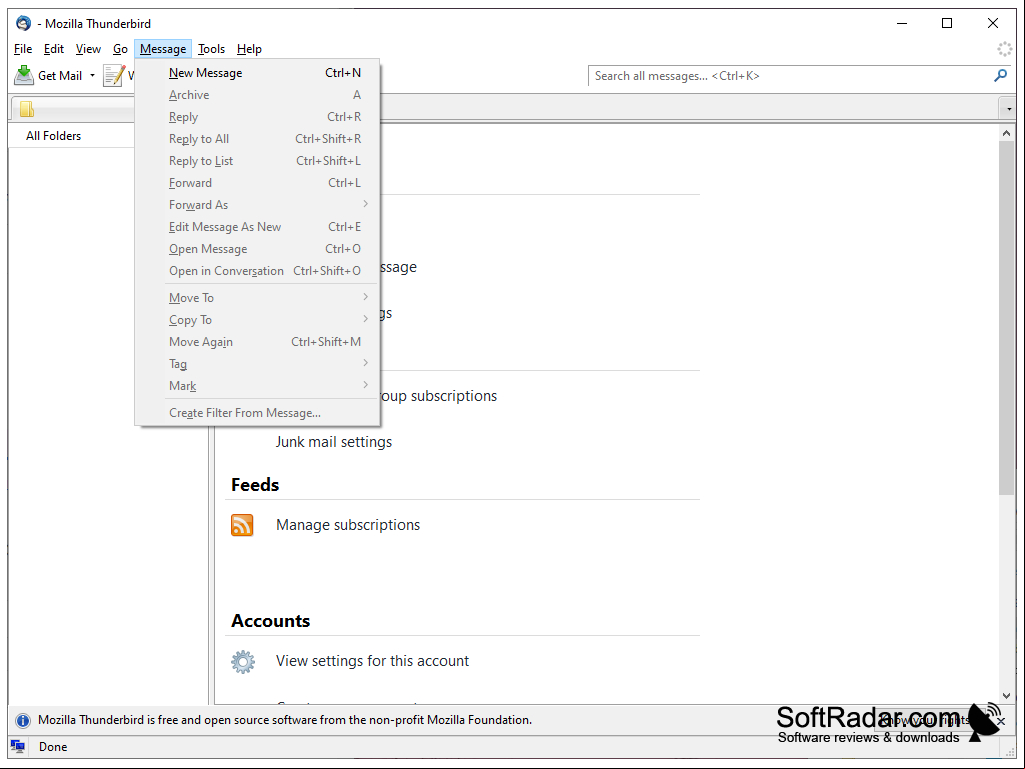The width and height of the screenshot is (1025, 769).
Task: Expand the Mark submenu
Action: 365,385
